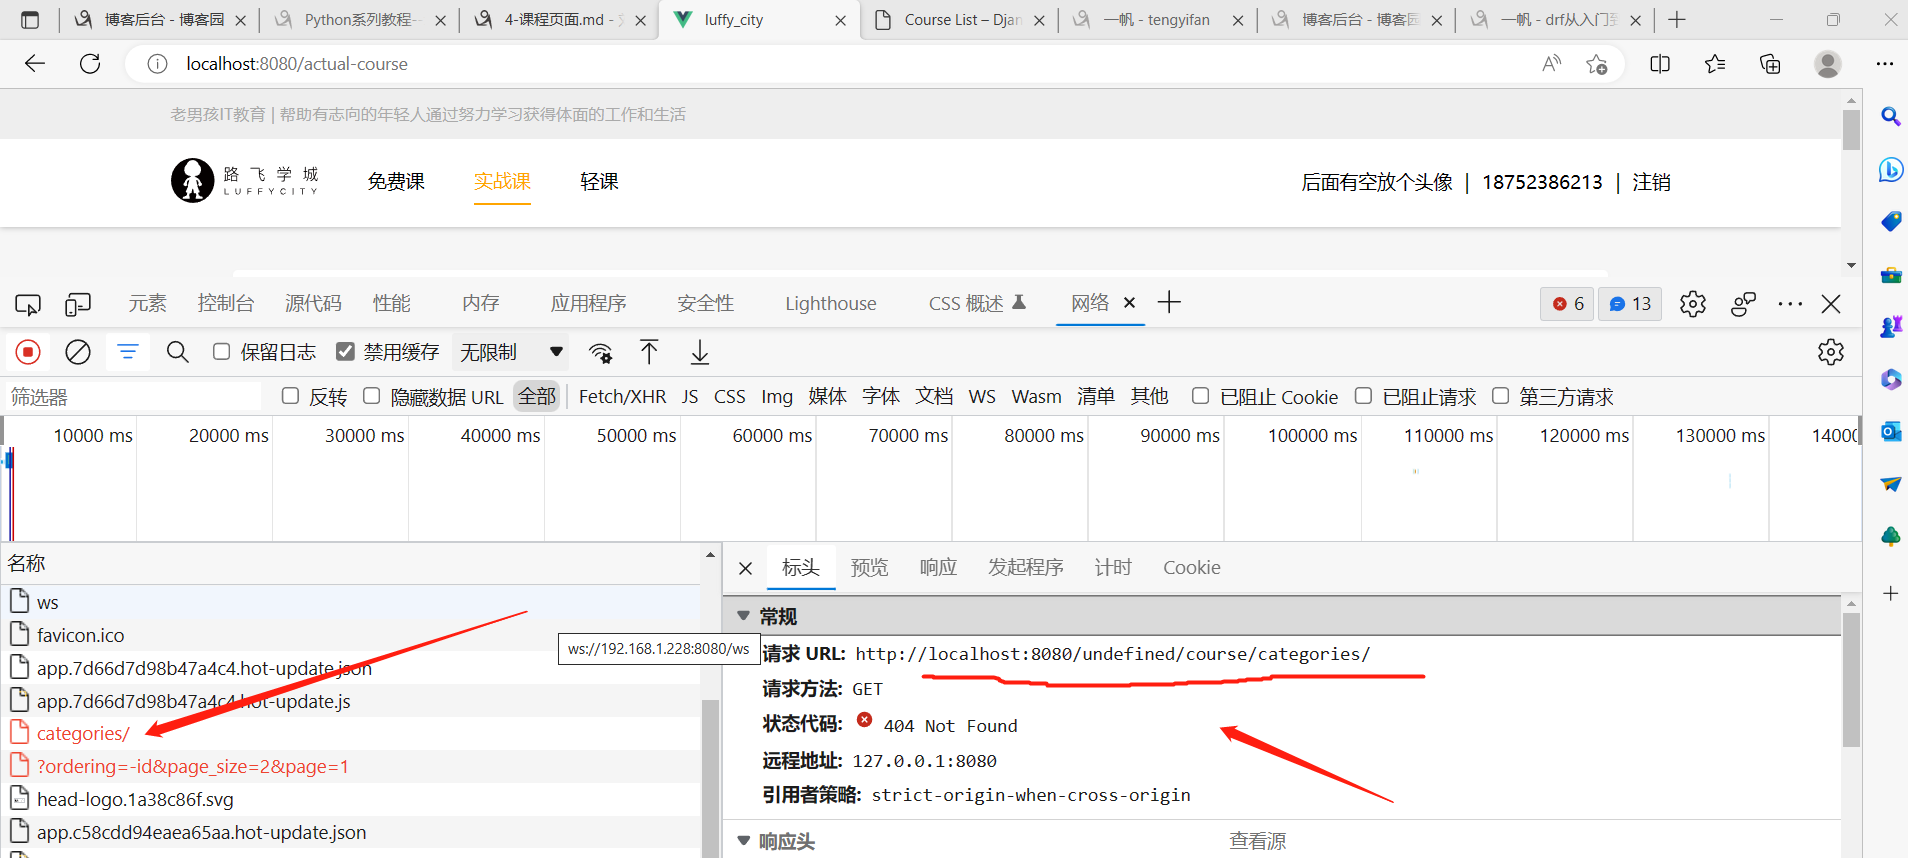1908x858 pixels.
Task: Open browser collections icon
Action: tap(1770, 64)
